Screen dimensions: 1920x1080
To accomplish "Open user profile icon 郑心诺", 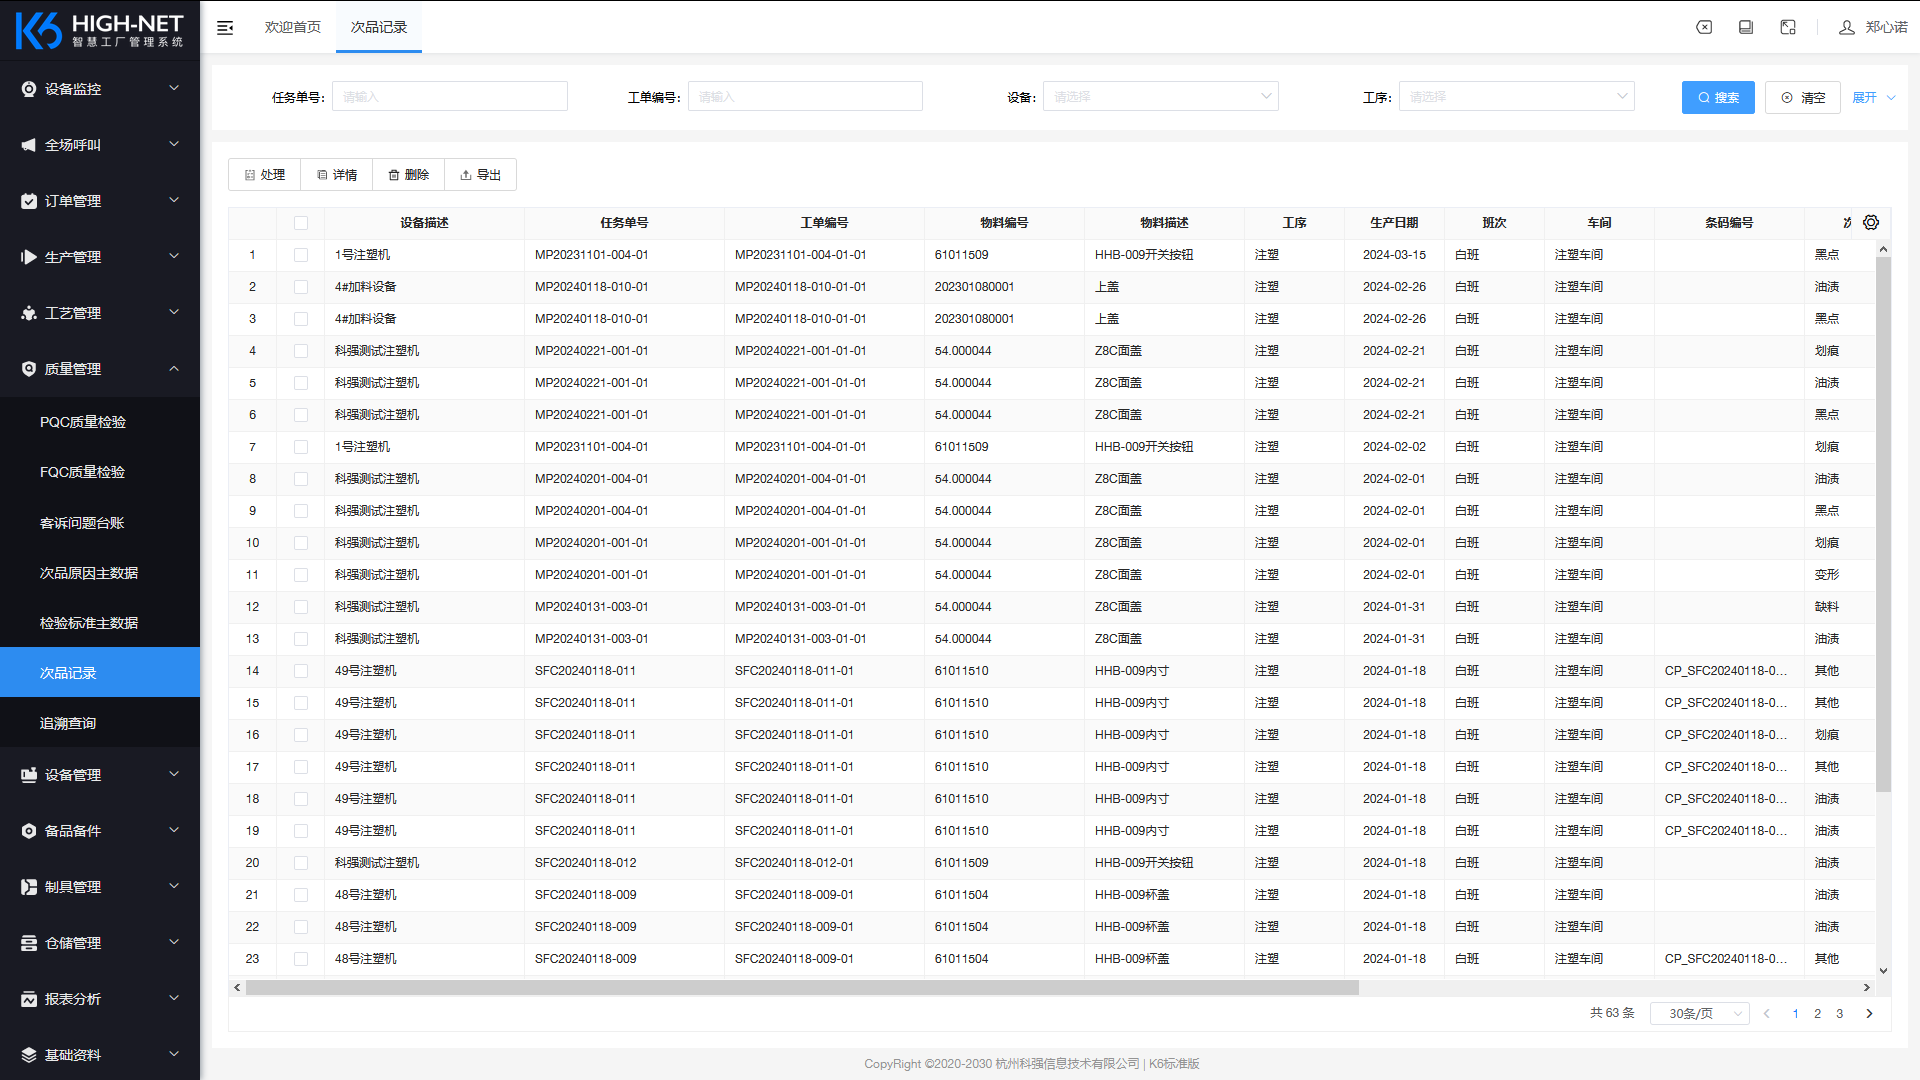I will (x=1847, y=27).
